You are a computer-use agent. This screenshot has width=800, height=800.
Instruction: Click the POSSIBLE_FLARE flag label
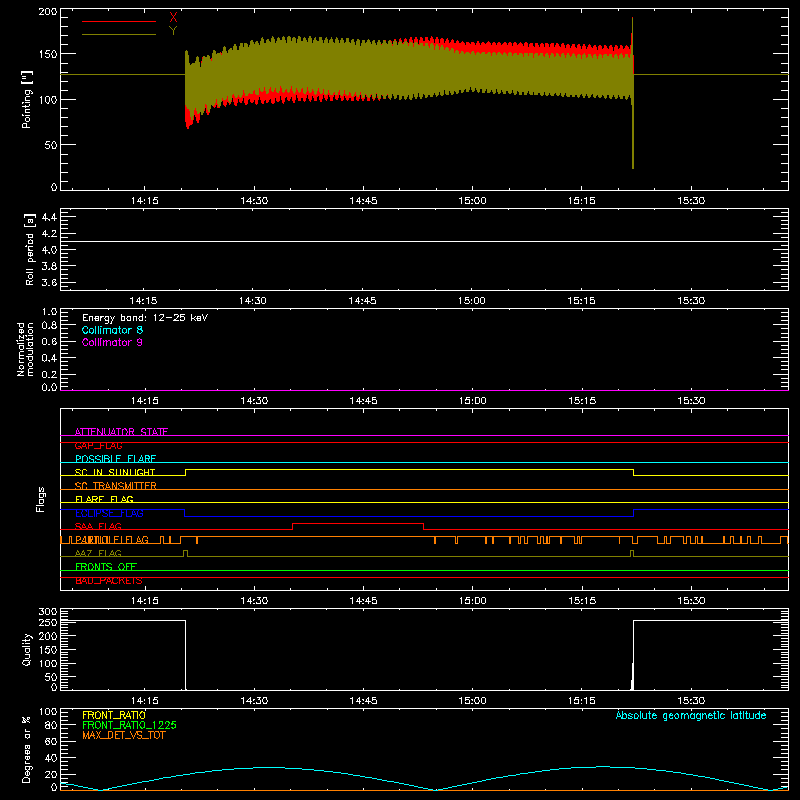(115, 459)
